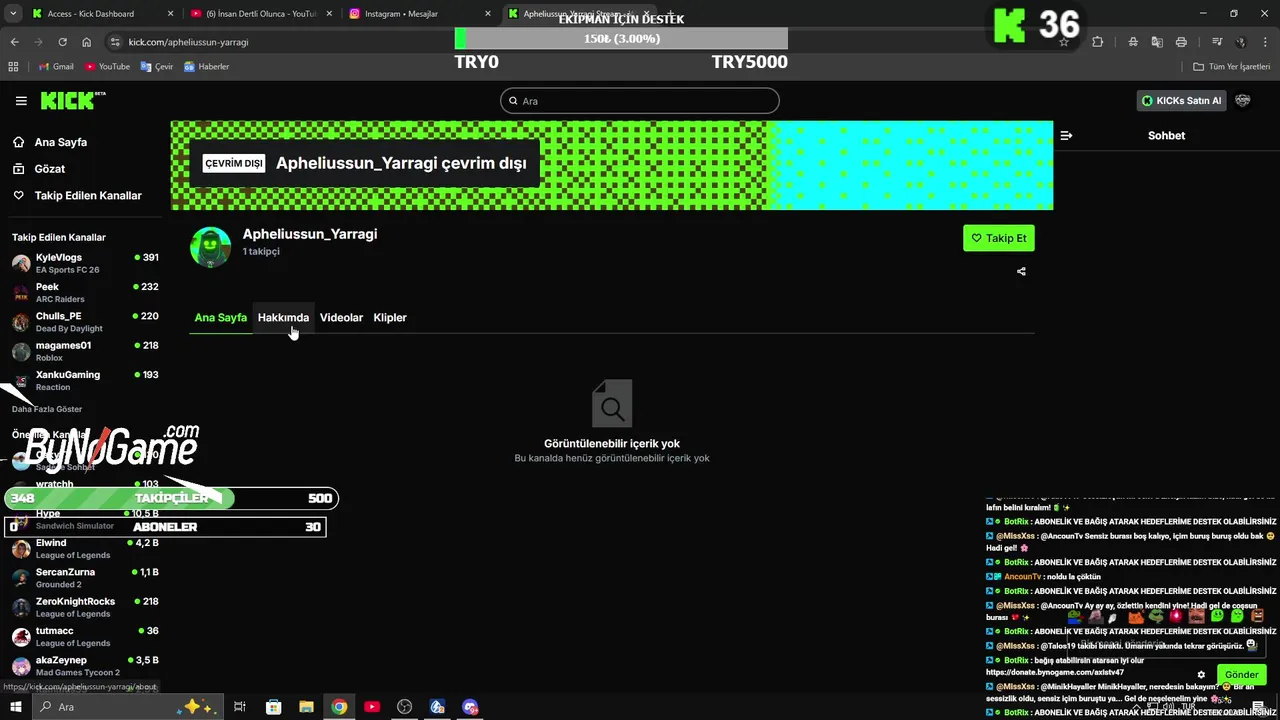Open Chulls_PE channel in sidebar
The height and width of the screenshot is (720, 1280).
(x=85, y=321)
